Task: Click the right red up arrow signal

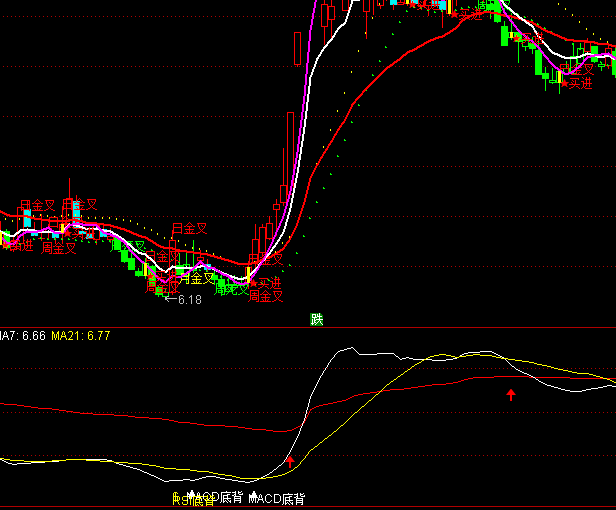Action: (511, 395)
